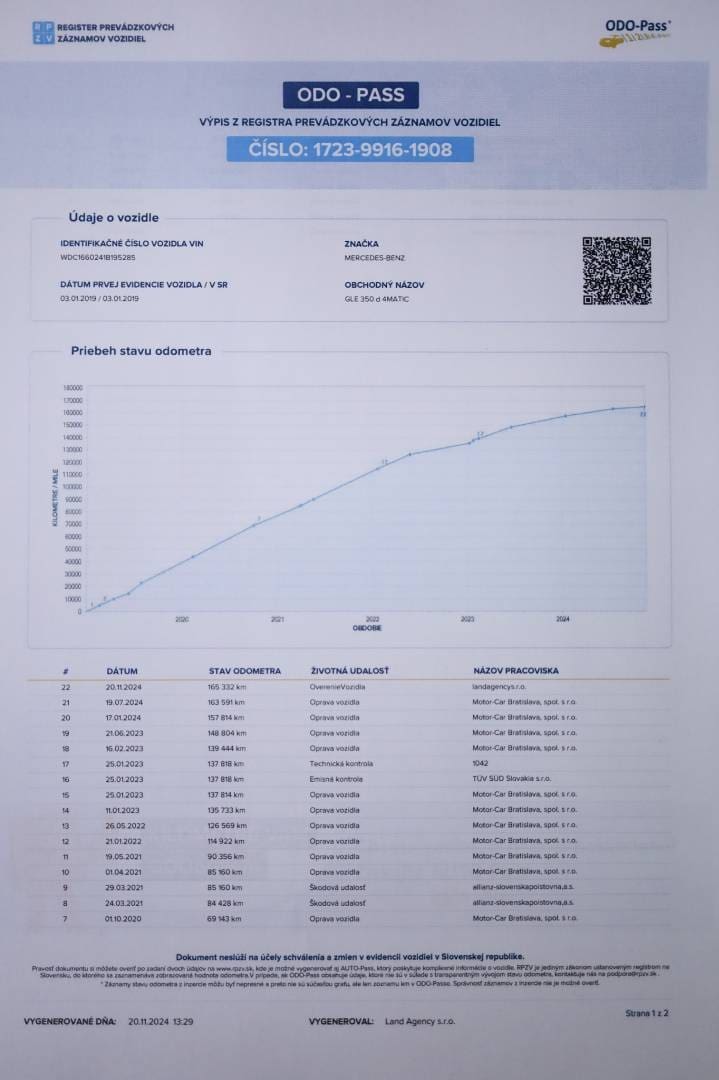Select the brand value MERCEDES-BENZ
The height and width of the screenshot is (1080, 719).
[375, 258]
